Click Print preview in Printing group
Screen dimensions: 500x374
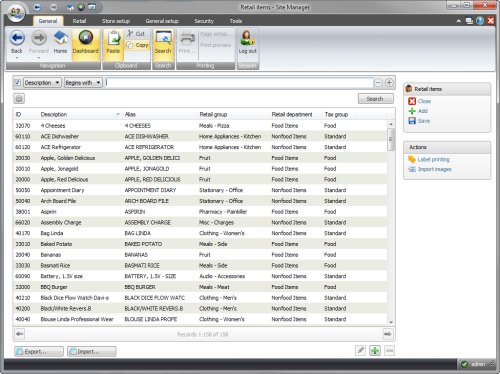[216, 45]
